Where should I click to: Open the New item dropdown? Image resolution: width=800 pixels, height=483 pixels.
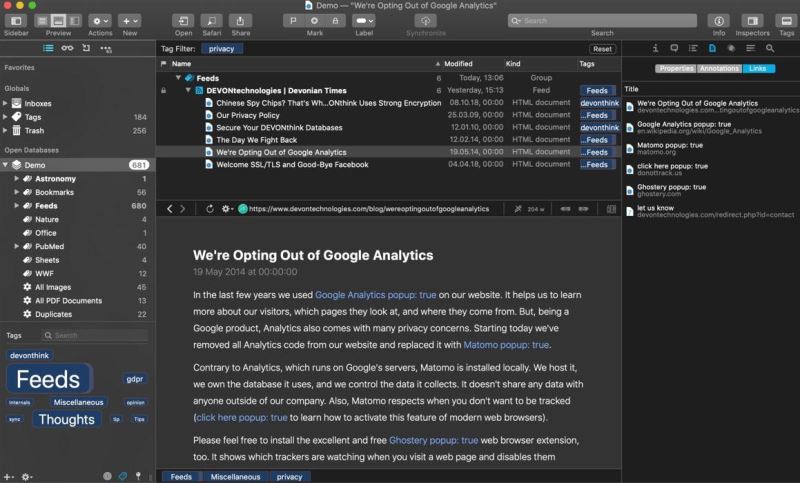pyautogui.click(x=130, y=21)
